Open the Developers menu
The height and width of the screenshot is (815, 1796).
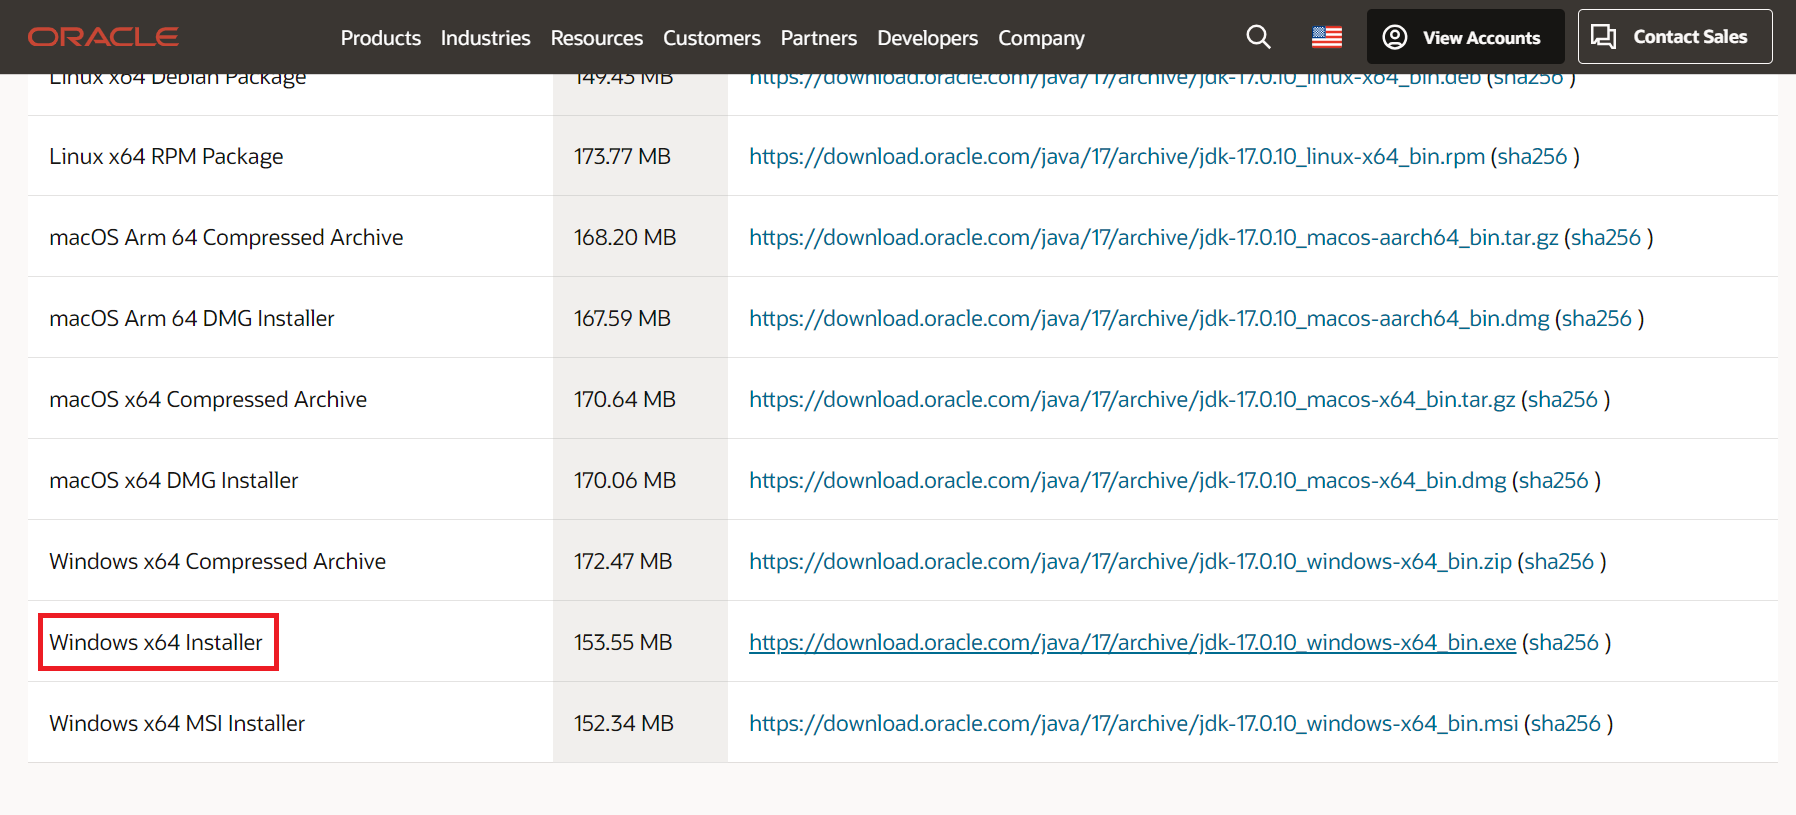coord(928,38)
